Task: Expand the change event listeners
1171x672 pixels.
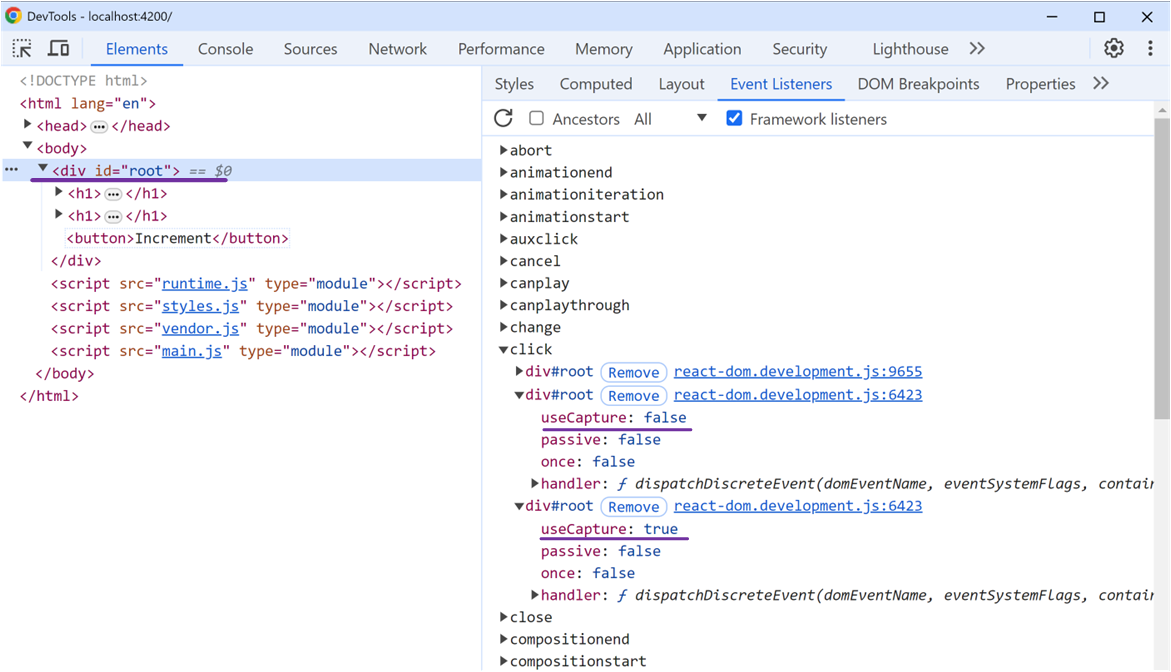Action: (x=504, y=327)
